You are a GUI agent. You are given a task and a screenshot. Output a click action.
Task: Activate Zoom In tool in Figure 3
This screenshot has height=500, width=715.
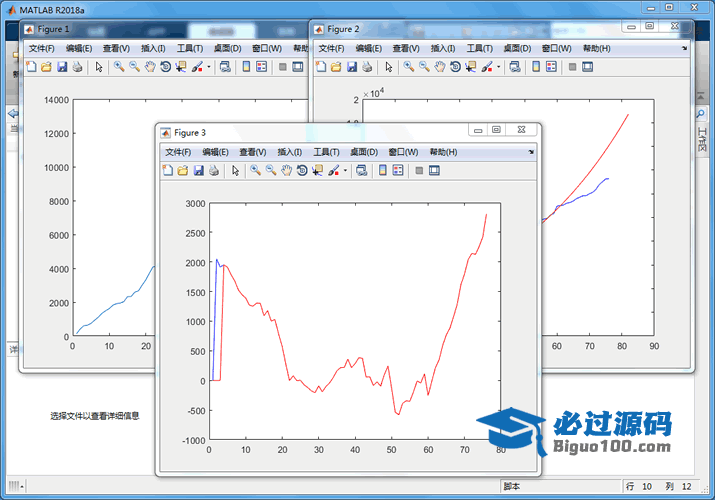tap(255, 170)
